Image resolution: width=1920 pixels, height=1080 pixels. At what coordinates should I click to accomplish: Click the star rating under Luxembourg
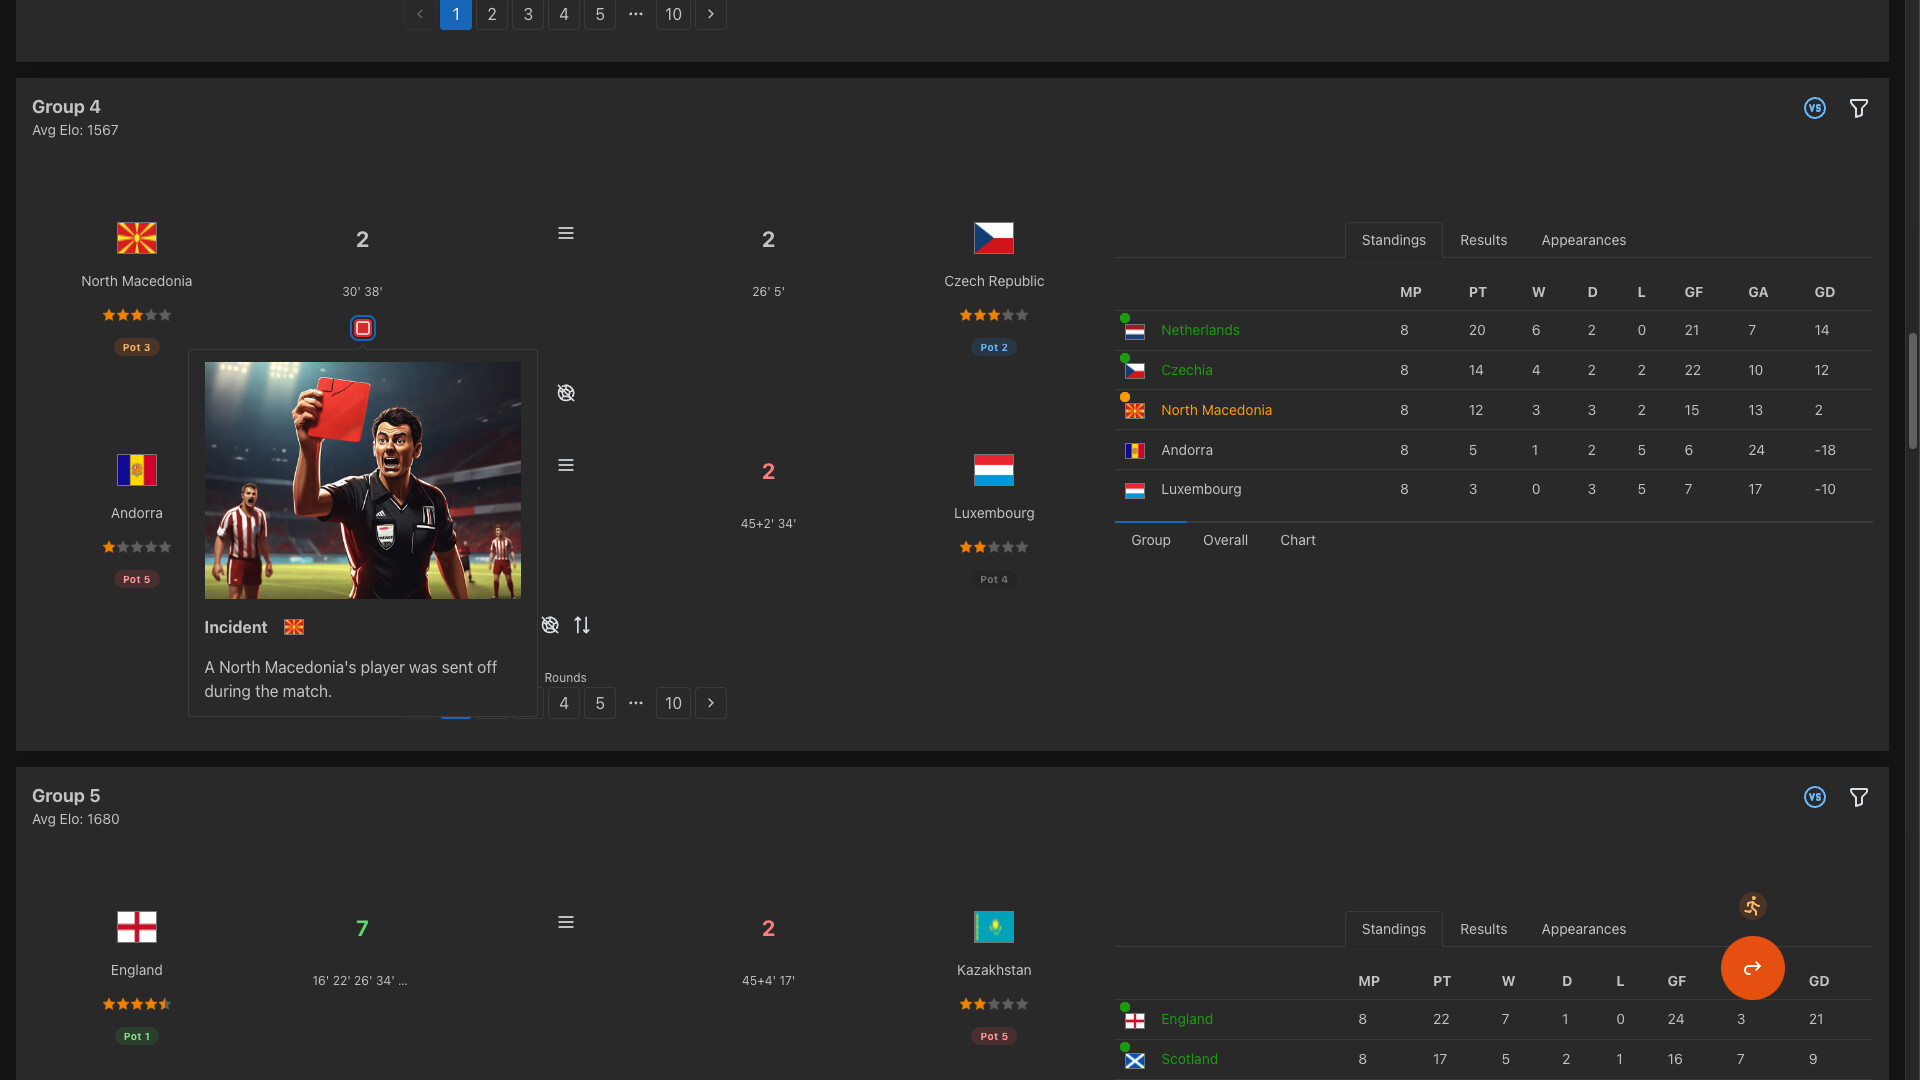pyautogui.click(x=993, y=547)
